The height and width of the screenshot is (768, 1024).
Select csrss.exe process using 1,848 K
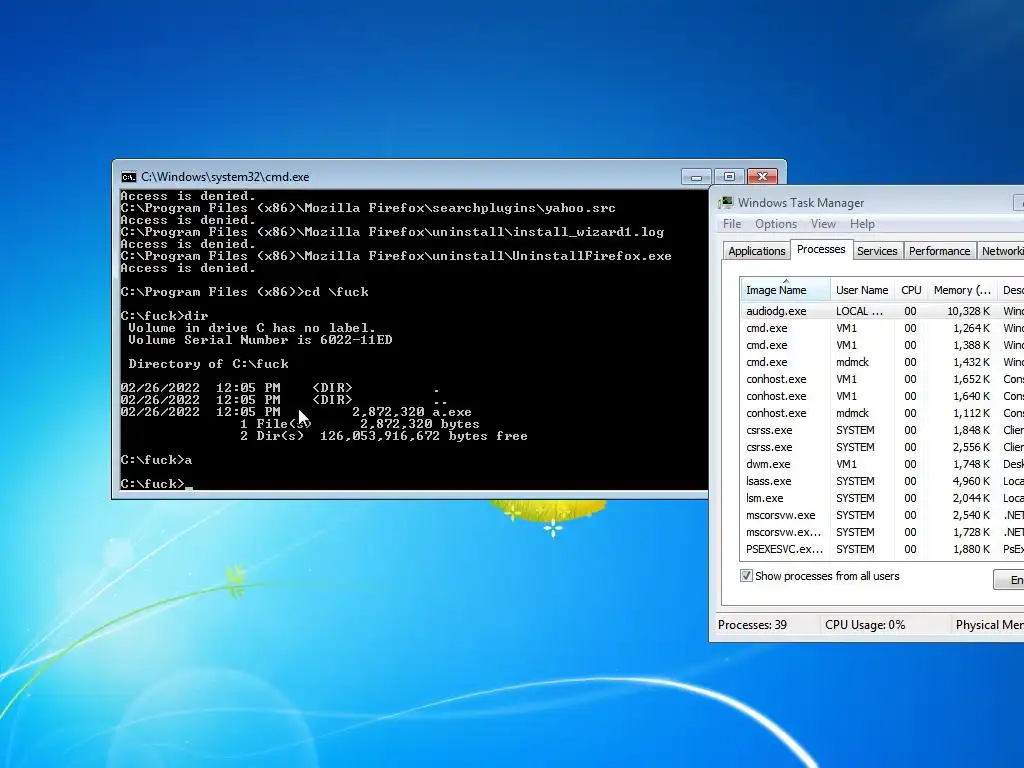click(x=882, y=430)
